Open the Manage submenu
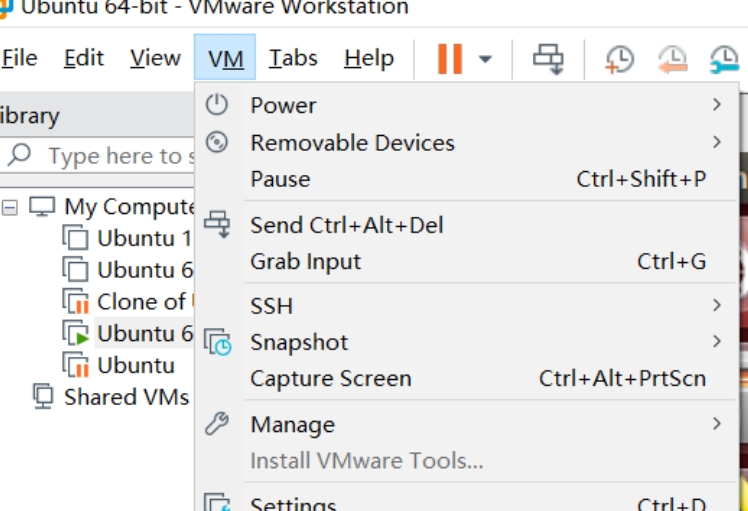 pos(467,424)
